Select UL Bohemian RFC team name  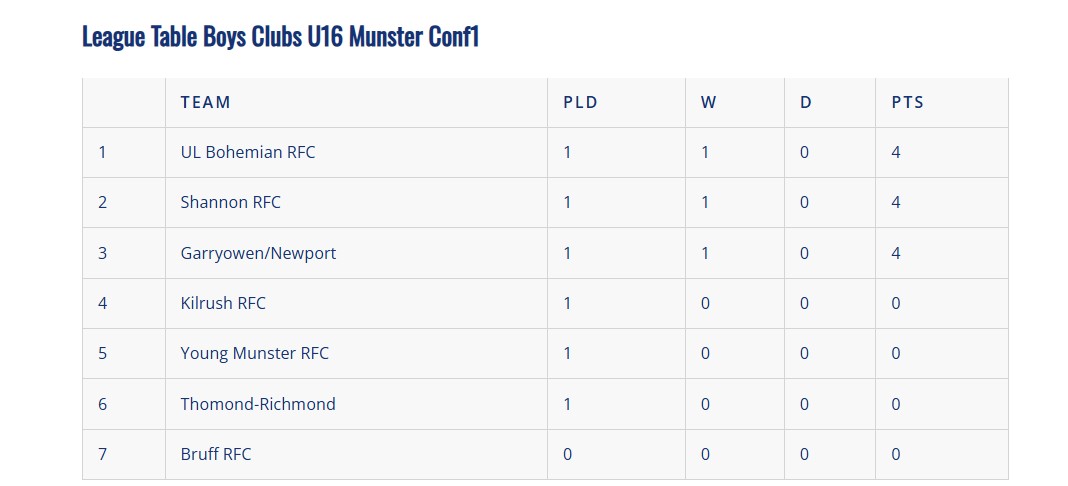pos(247,152)
